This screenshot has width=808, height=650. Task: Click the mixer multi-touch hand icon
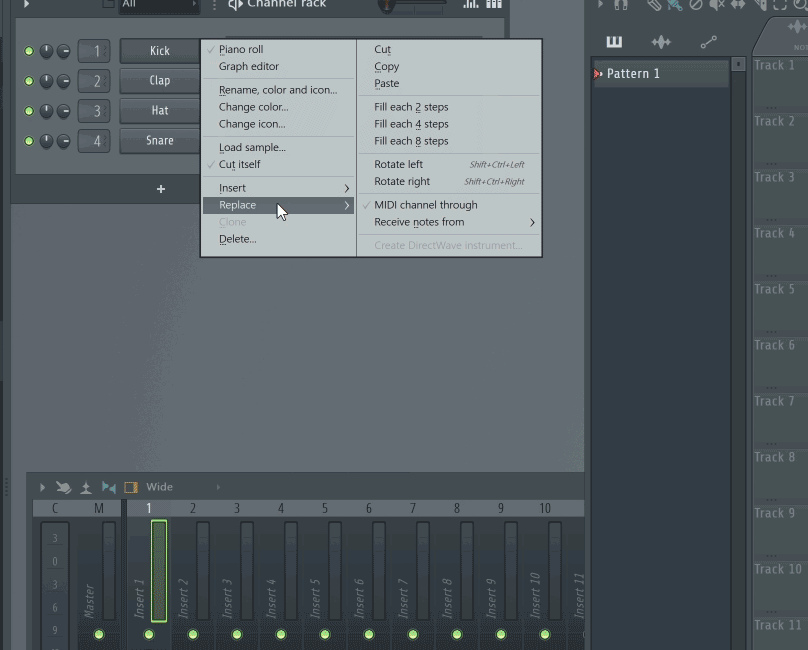63,487
